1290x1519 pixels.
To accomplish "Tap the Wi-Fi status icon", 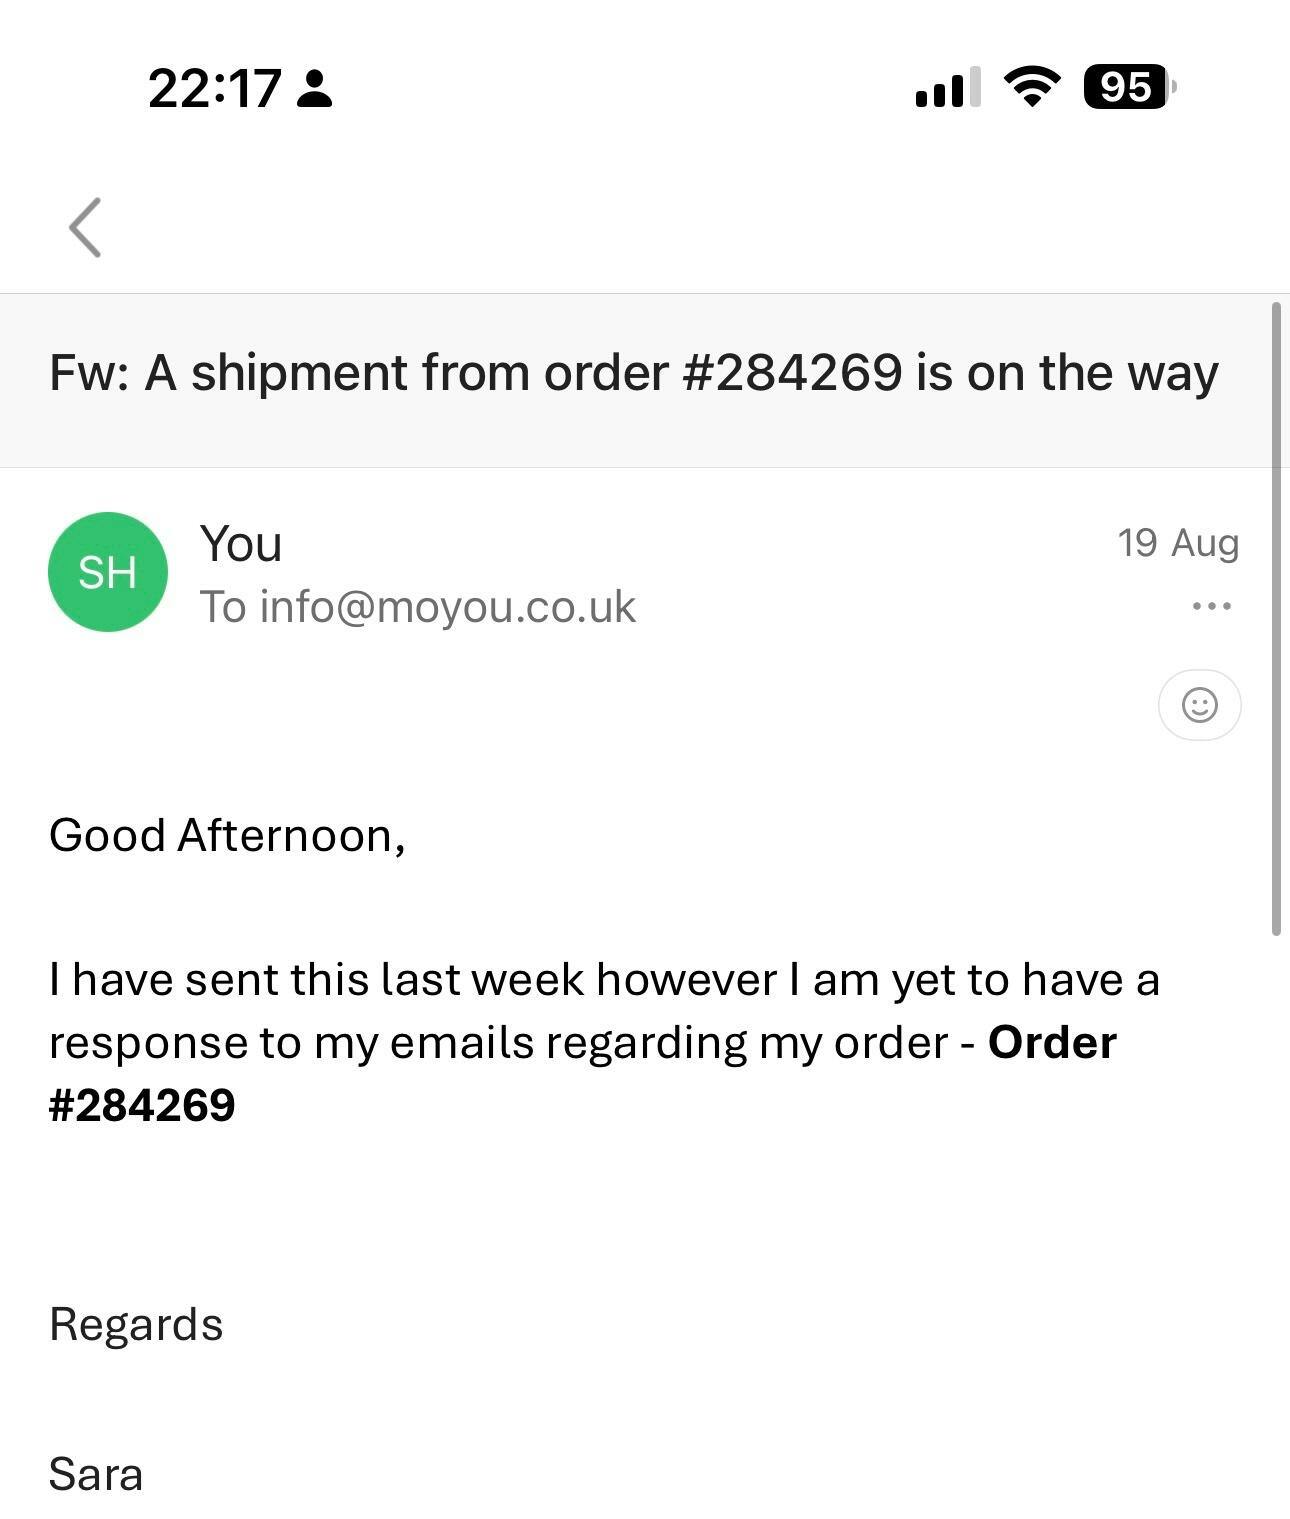I will (x=1033, y=87).
